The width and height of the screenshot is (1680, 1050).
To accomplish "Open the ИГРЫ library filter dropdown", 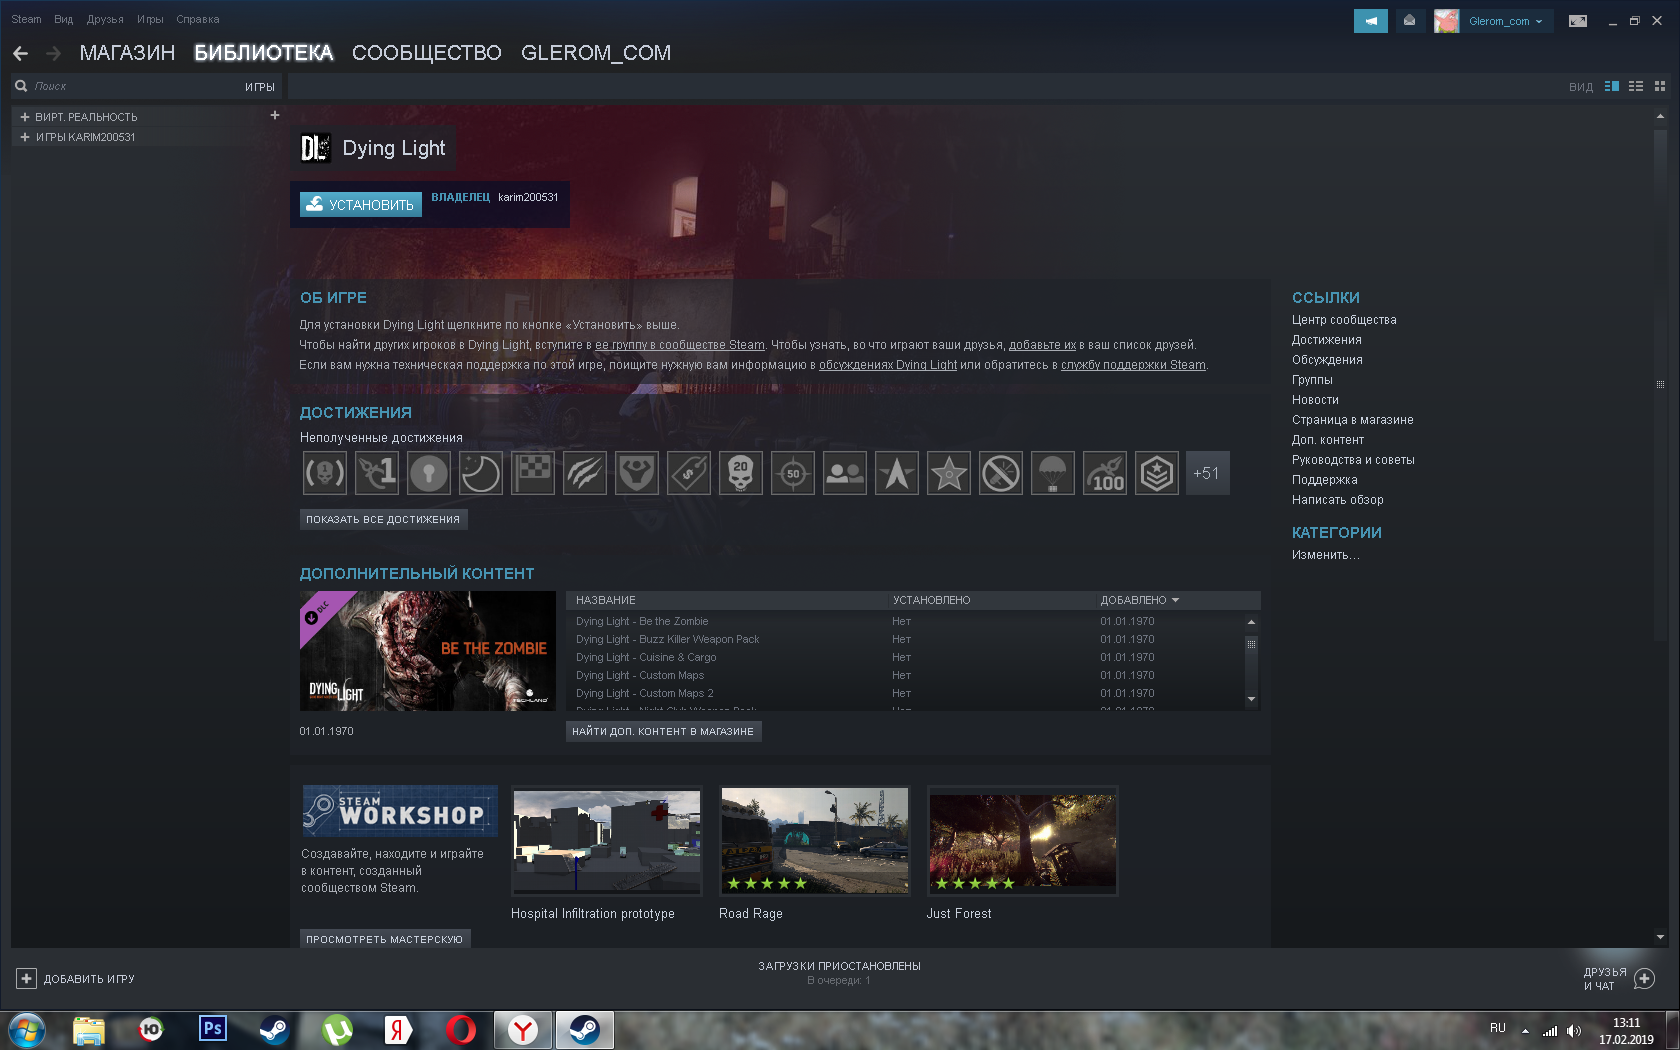I will point(260,87).
